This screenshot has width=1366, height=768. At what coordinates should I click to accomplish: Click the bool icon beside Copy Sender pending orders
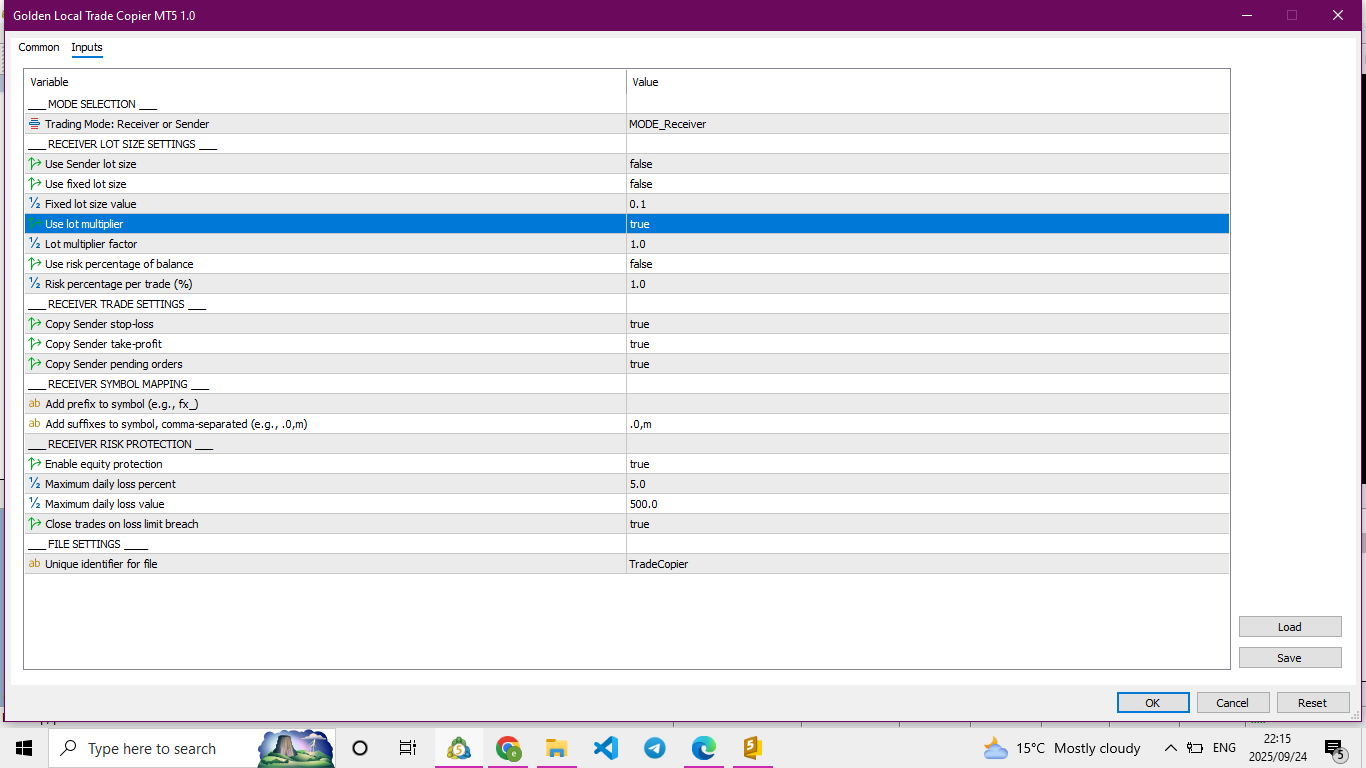tap(35, 364)
